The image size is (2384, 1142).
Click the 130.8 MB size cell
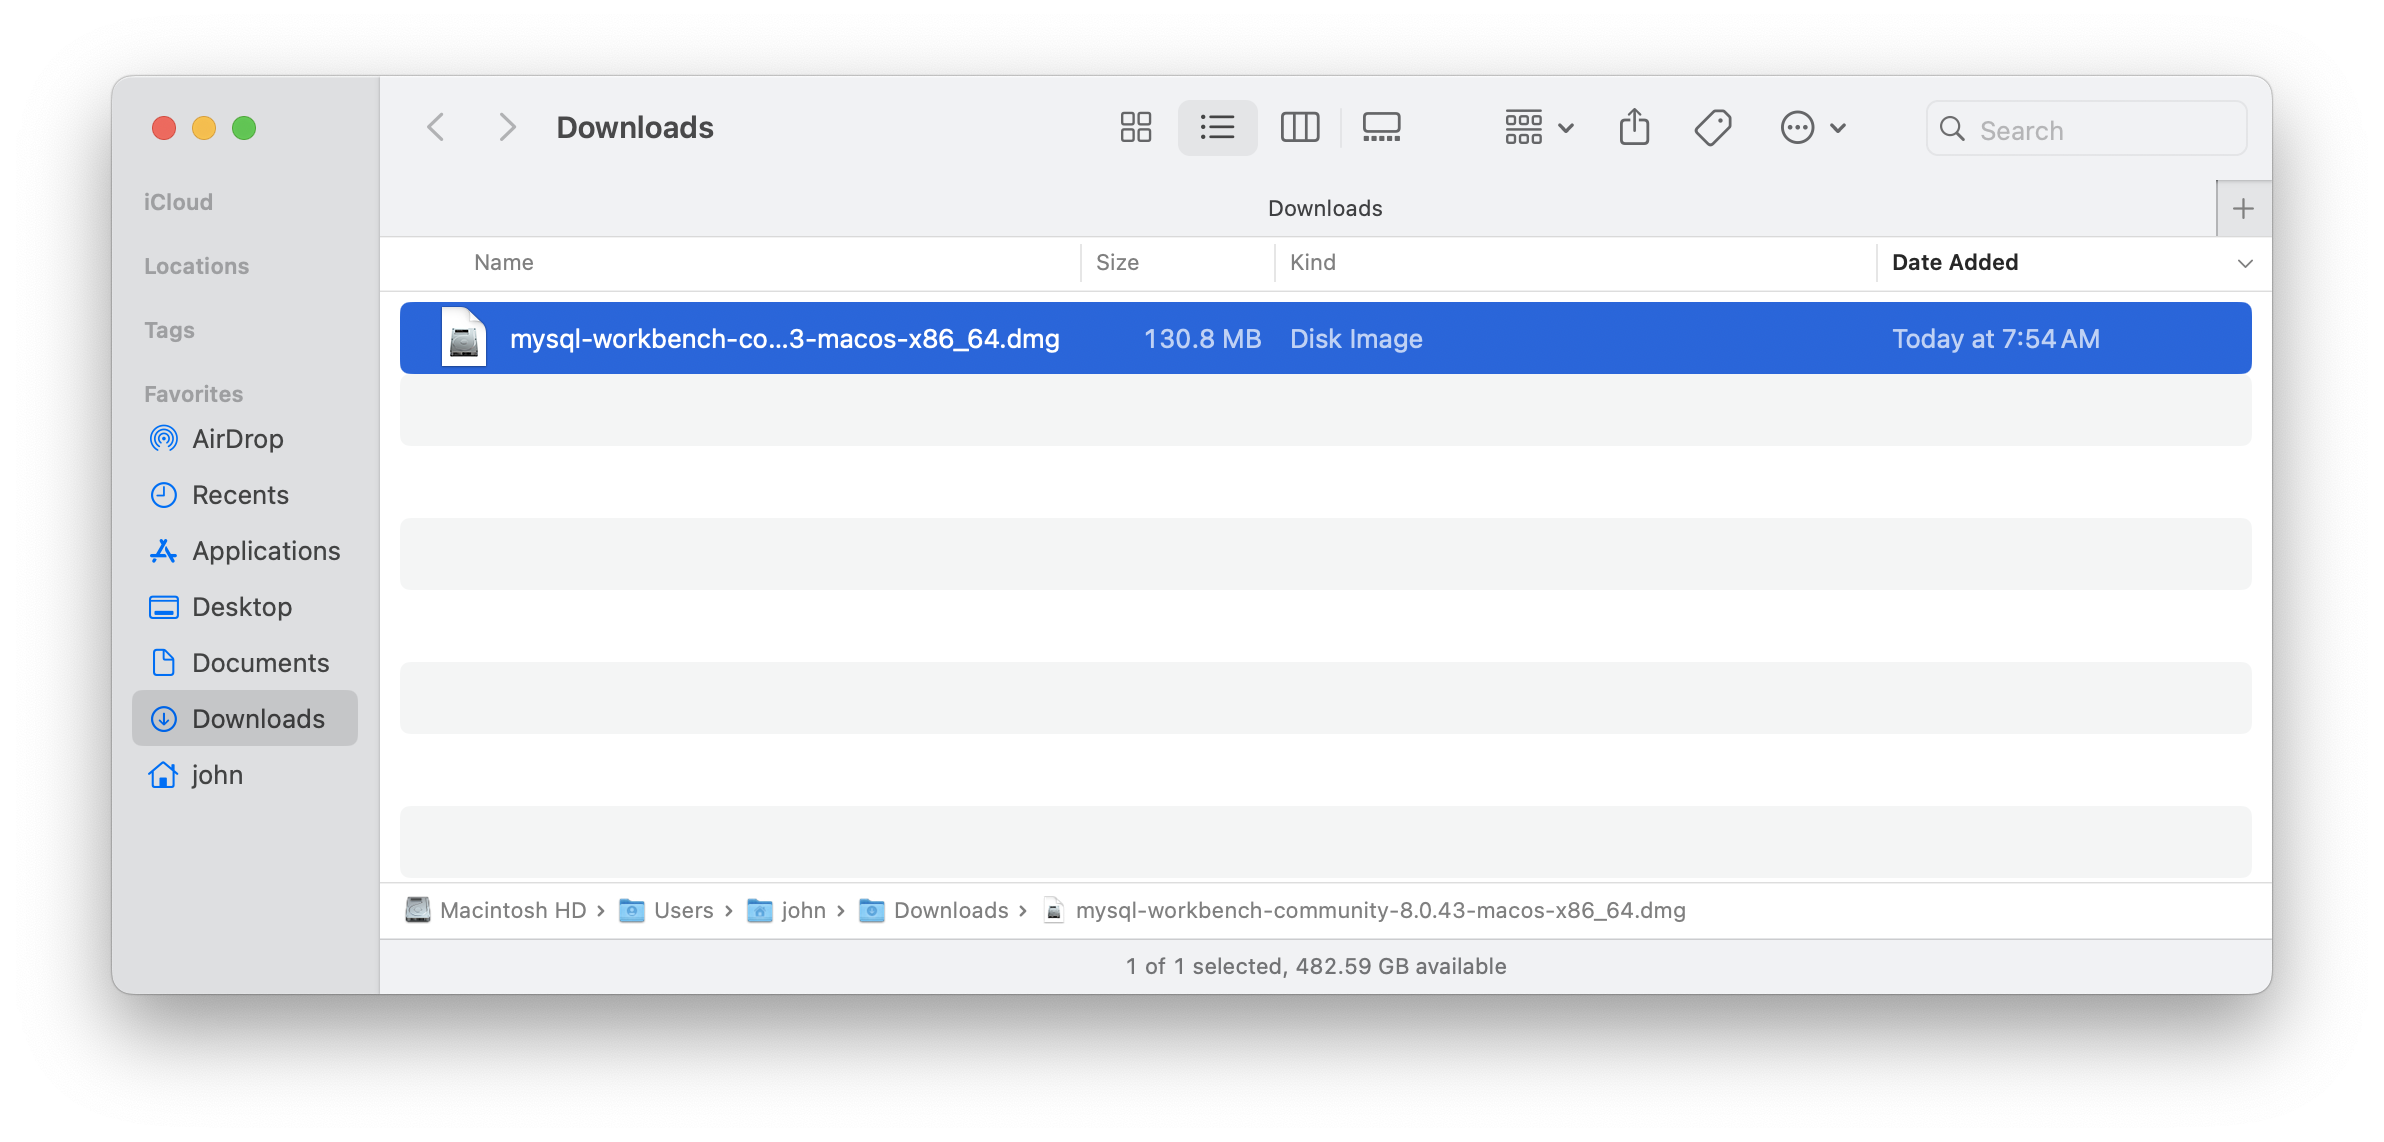(1202, 339)
